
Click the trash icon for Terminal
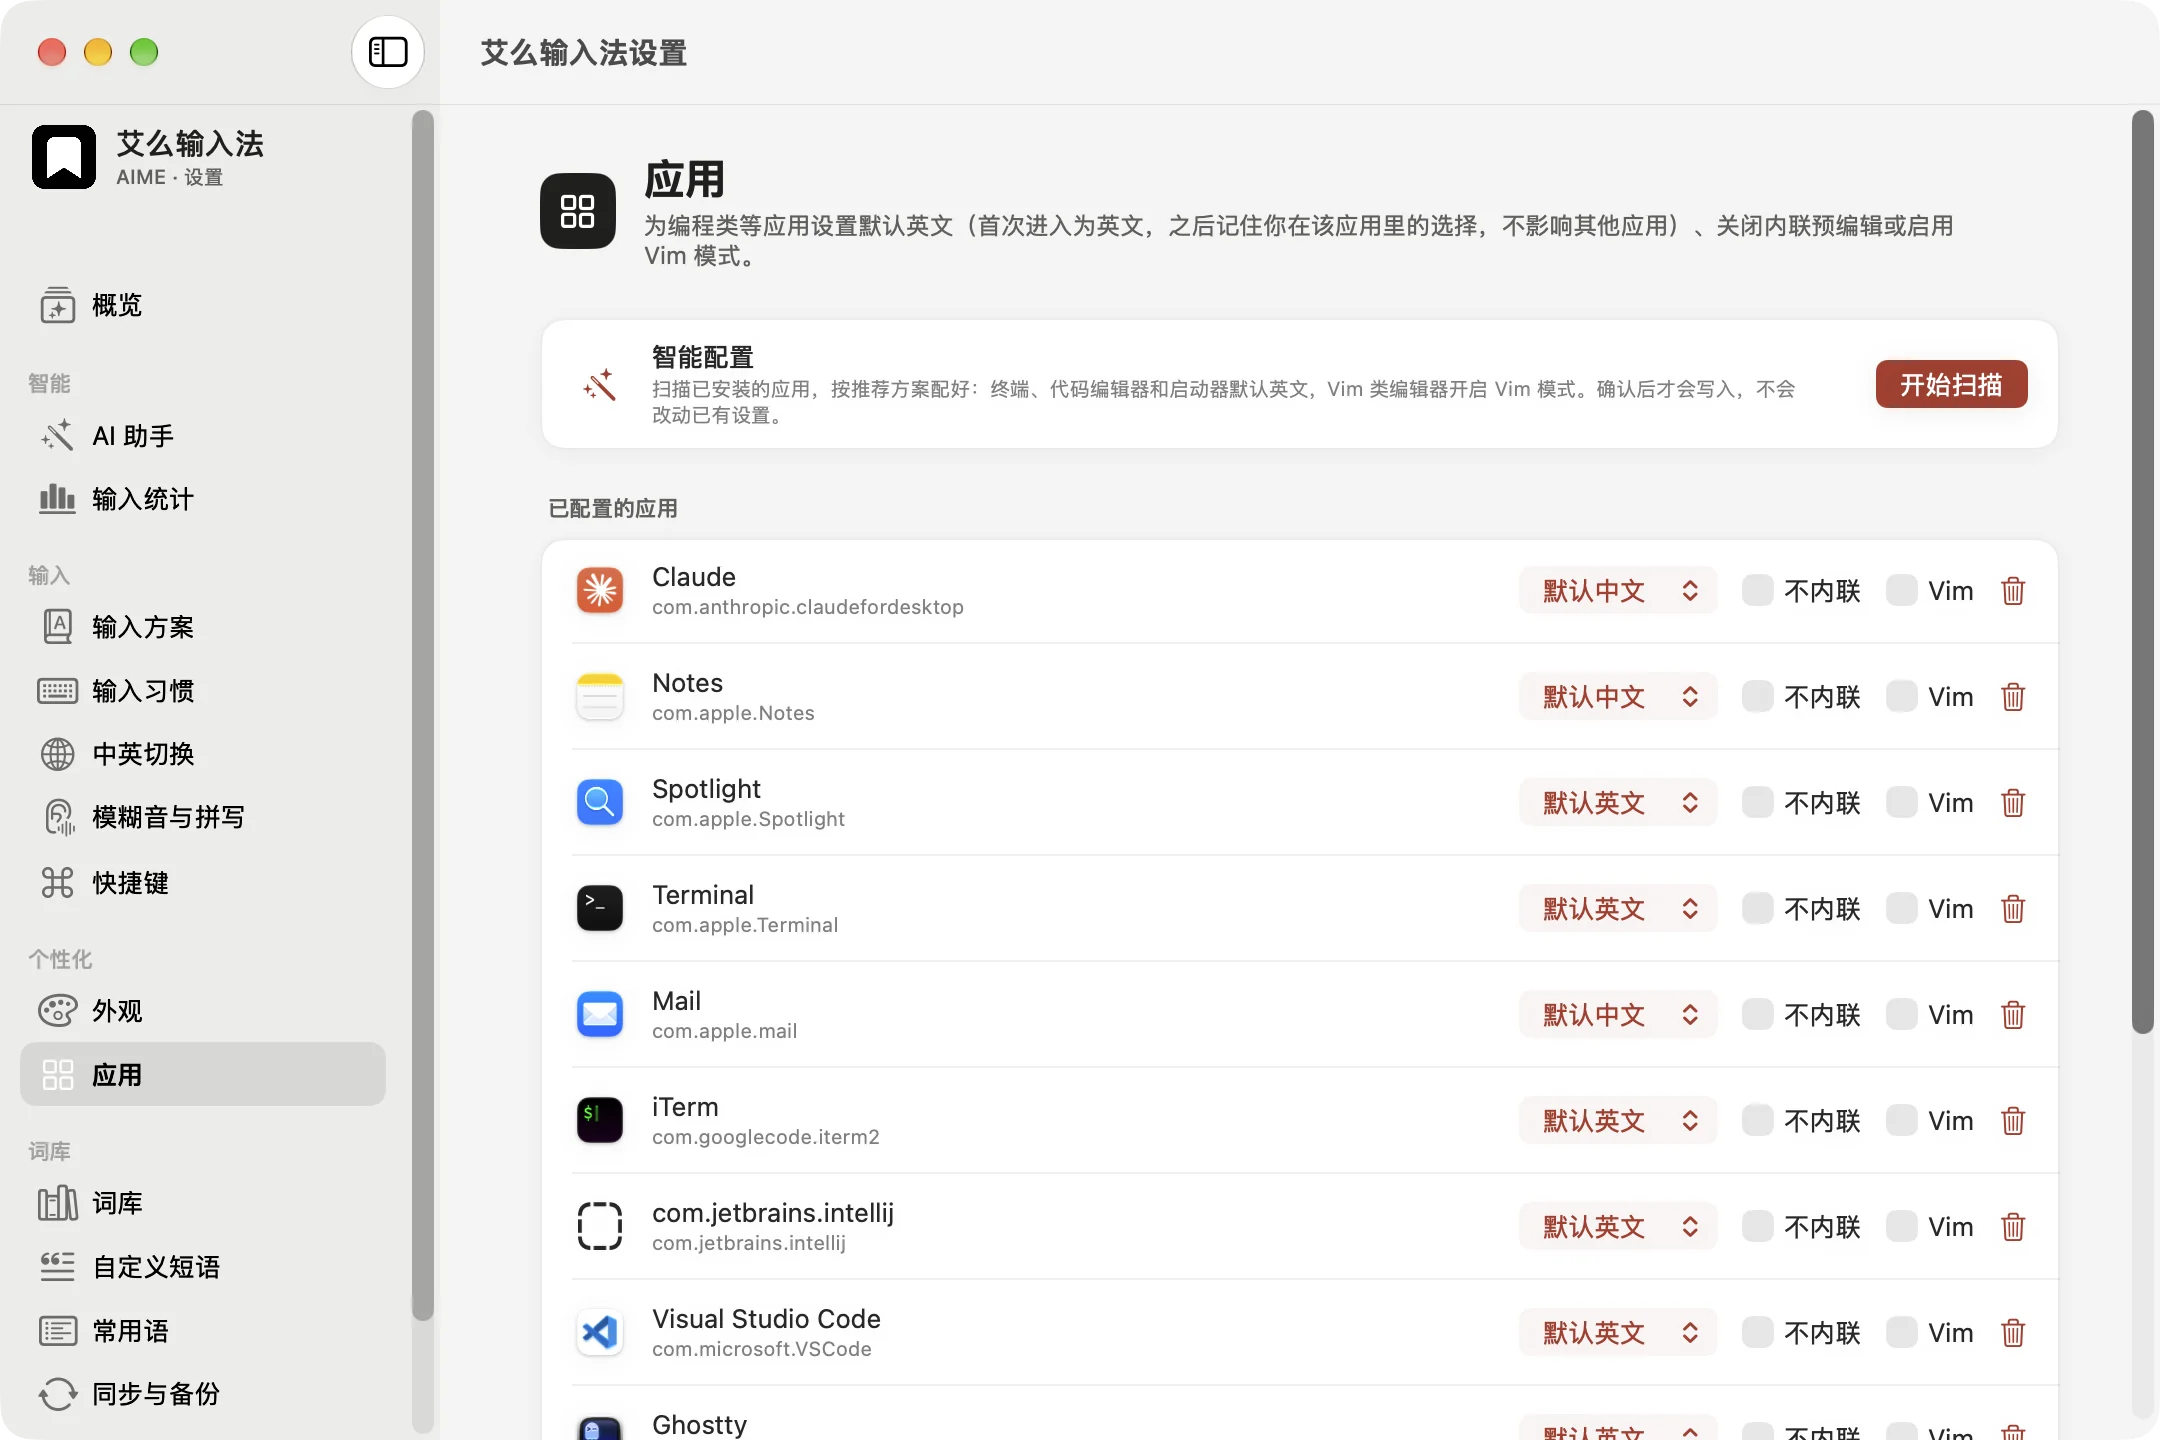2013,909
